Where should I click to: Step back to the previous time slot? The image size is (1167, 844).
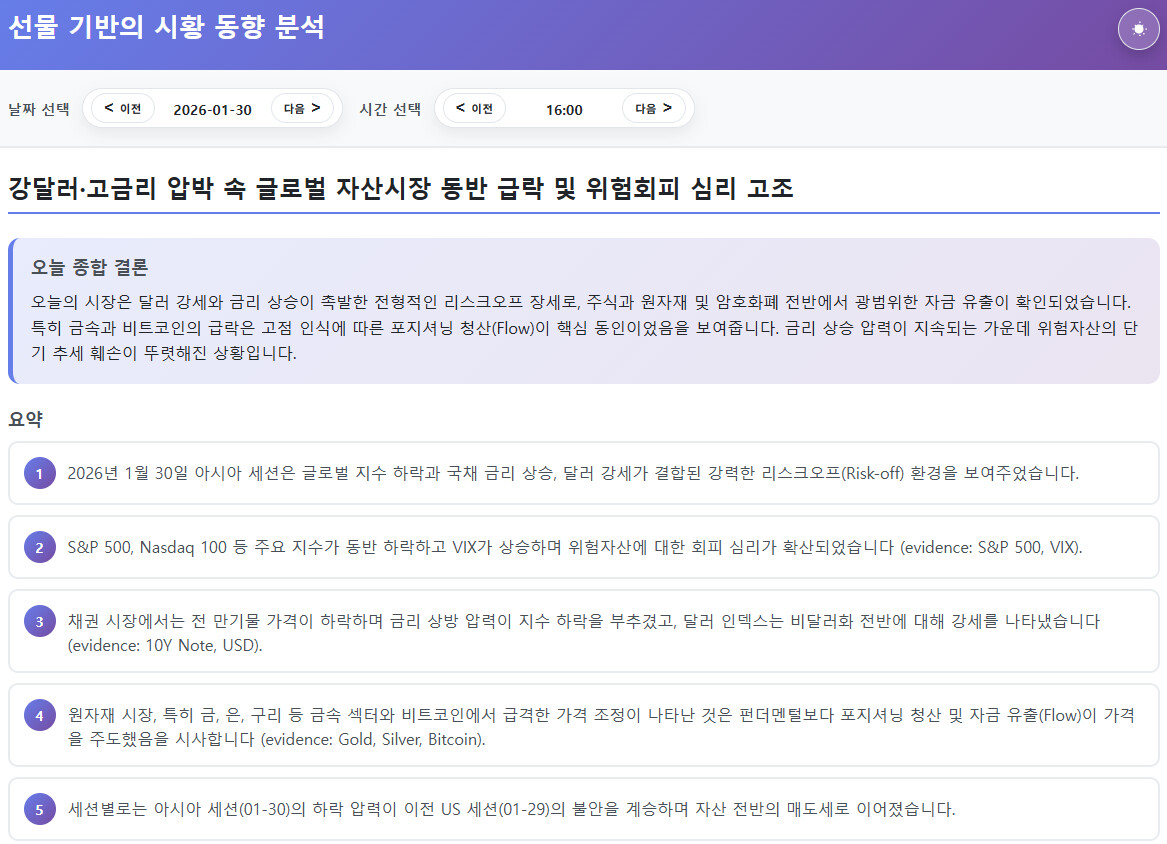[474, 108]
